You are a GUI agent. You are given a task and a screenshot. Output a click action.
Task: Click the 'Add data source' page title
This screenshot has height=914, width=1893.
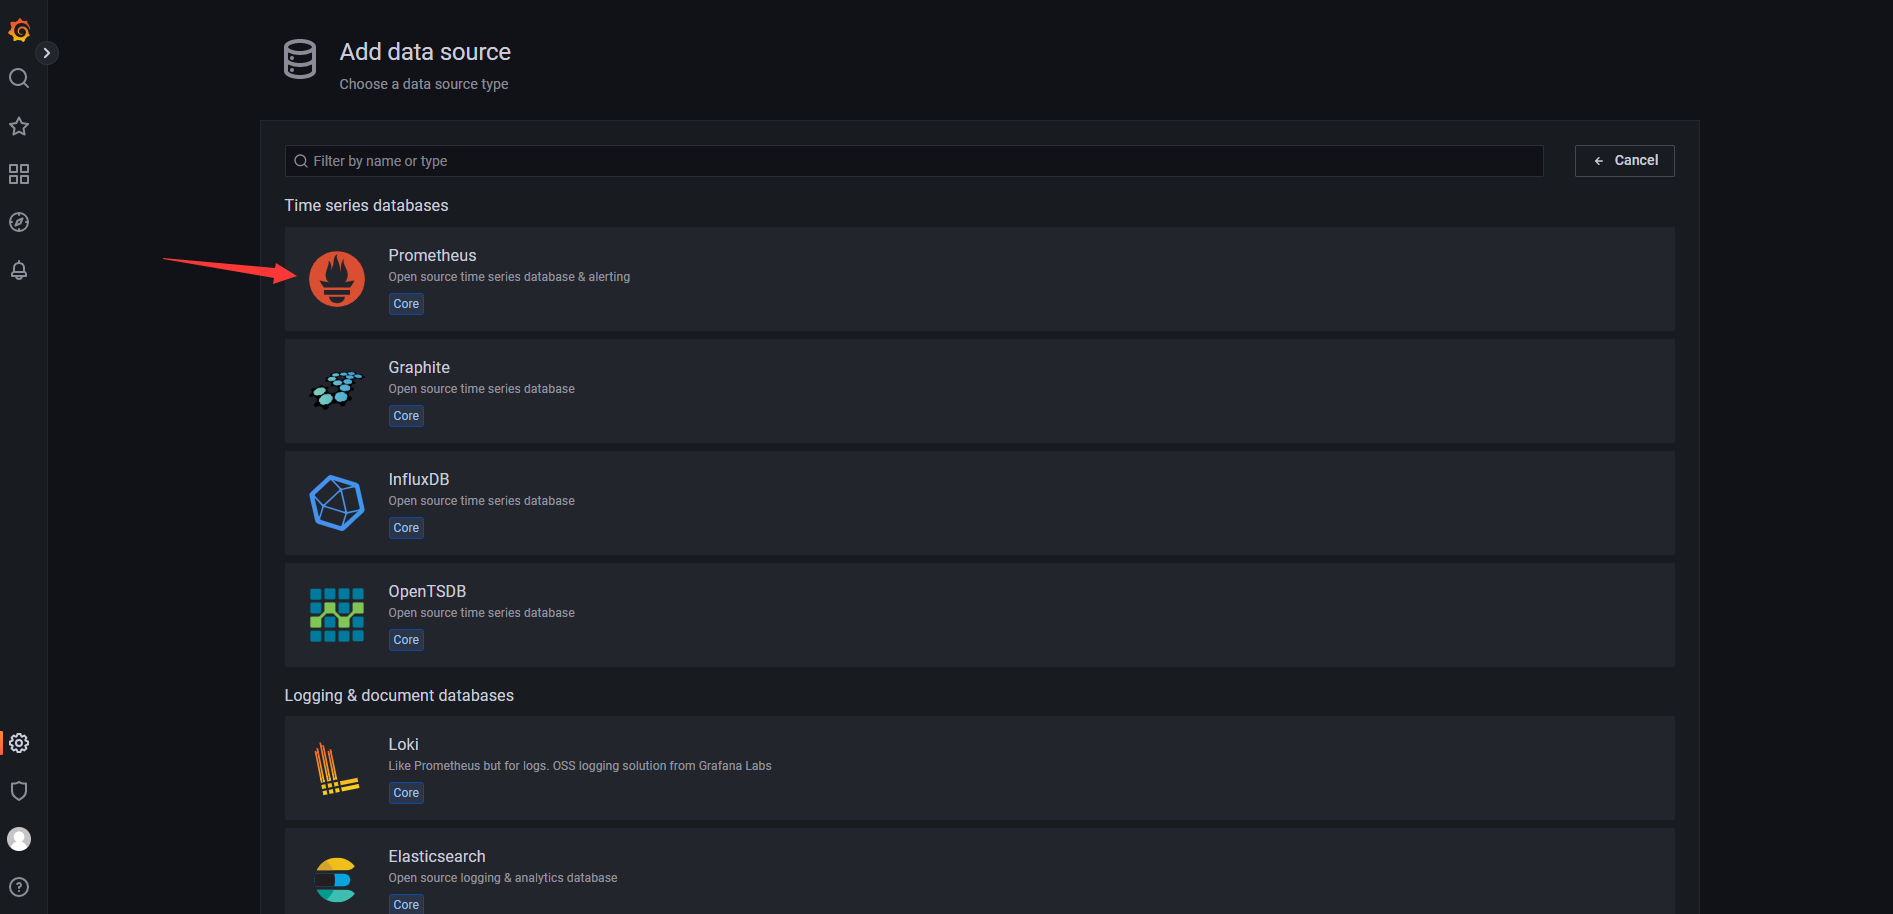coord(425,52)
